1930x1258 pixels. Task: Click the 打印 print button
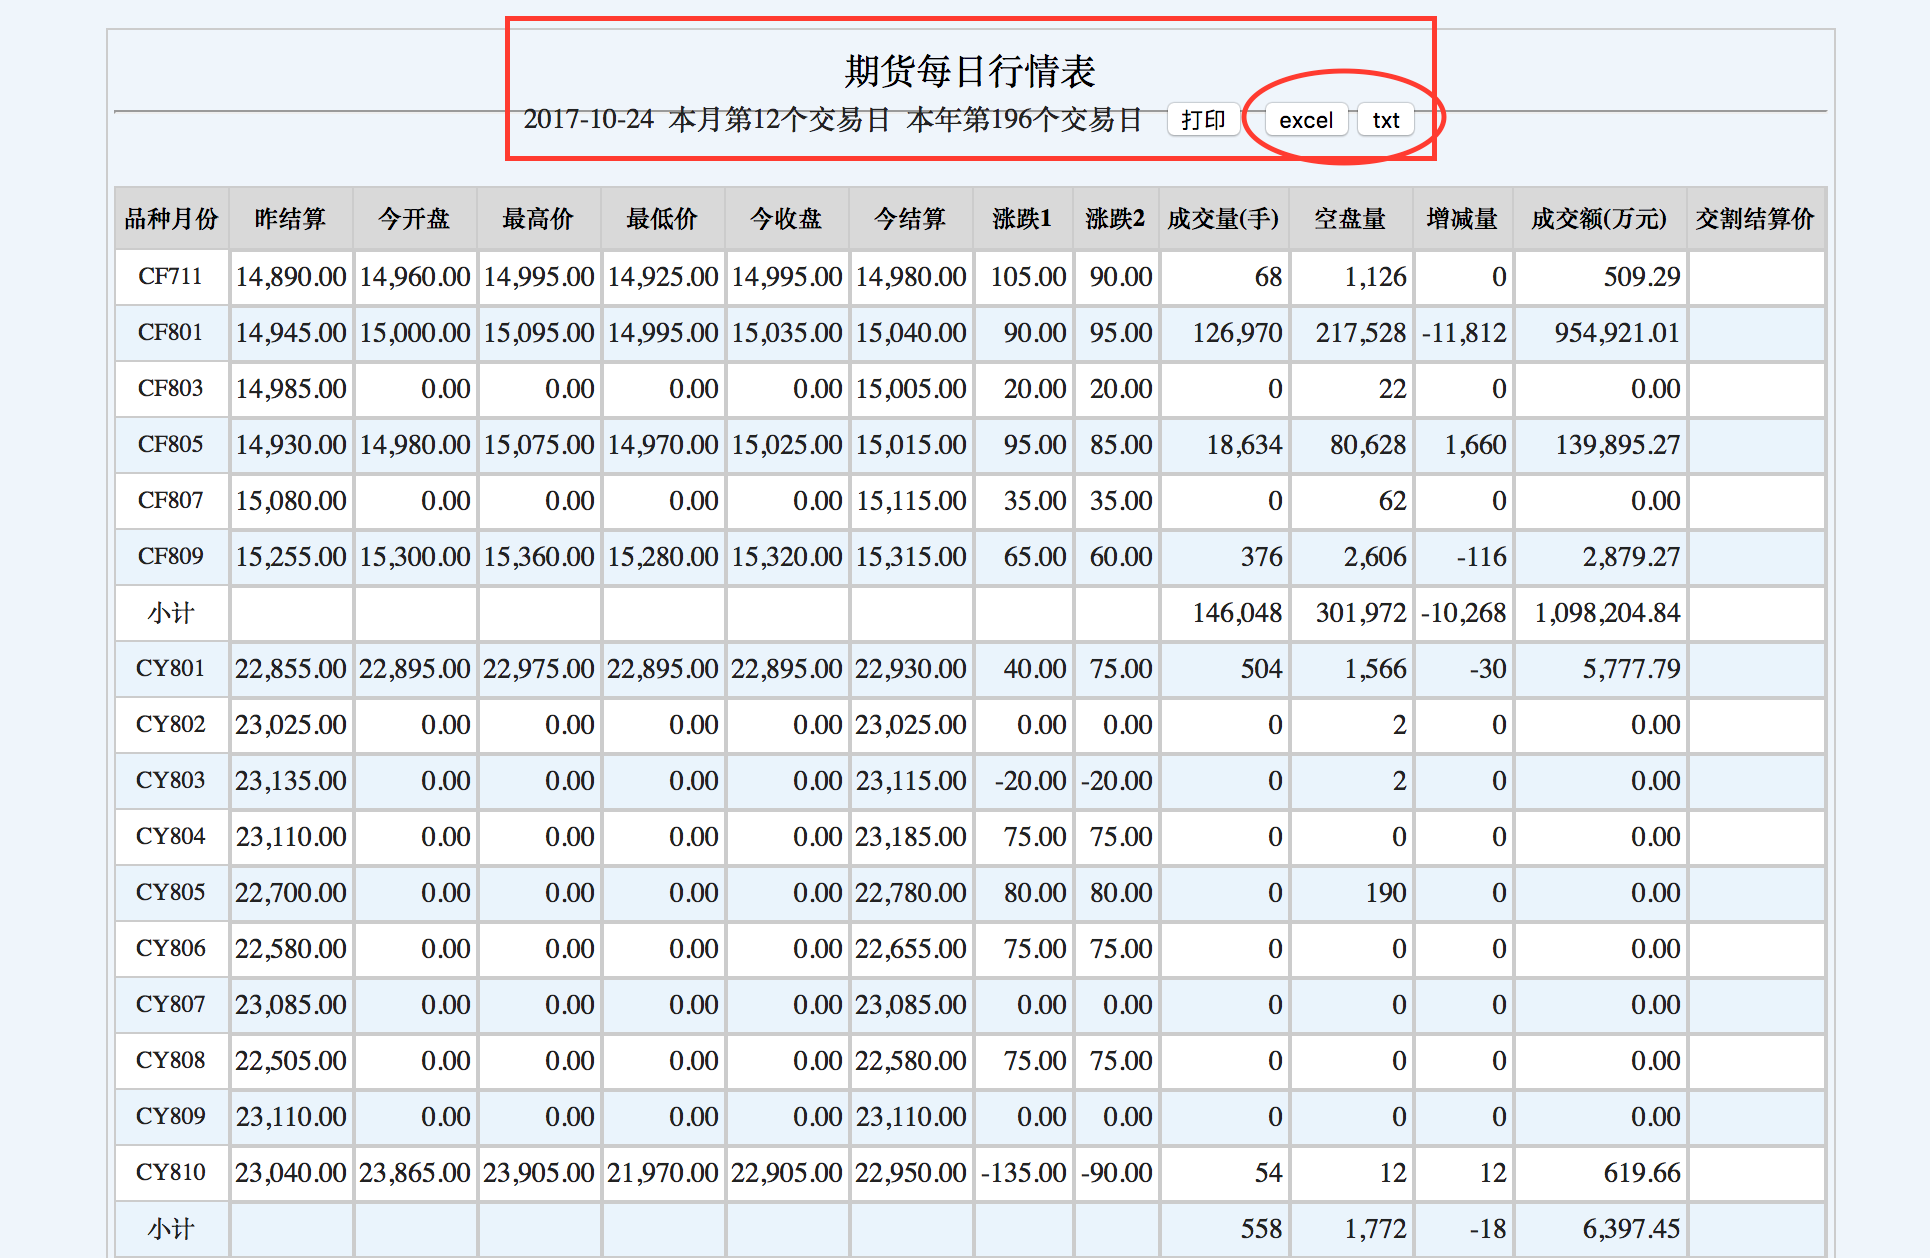(1203, 120)
